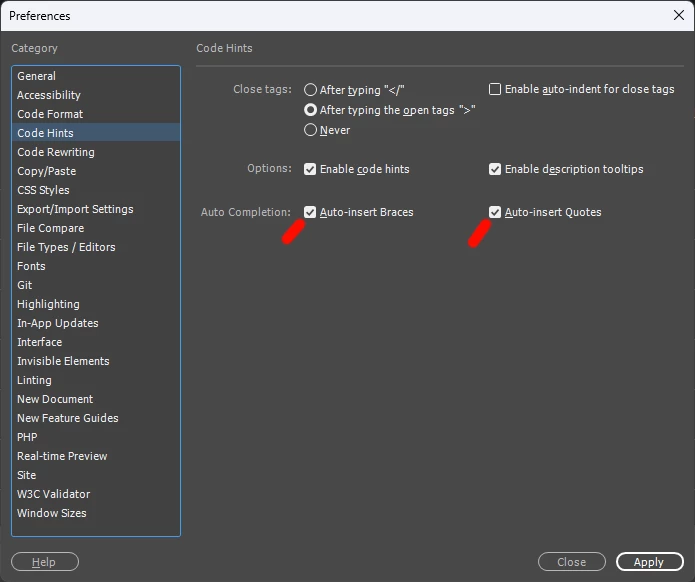Select In-App Updates category

click(96, 323)
